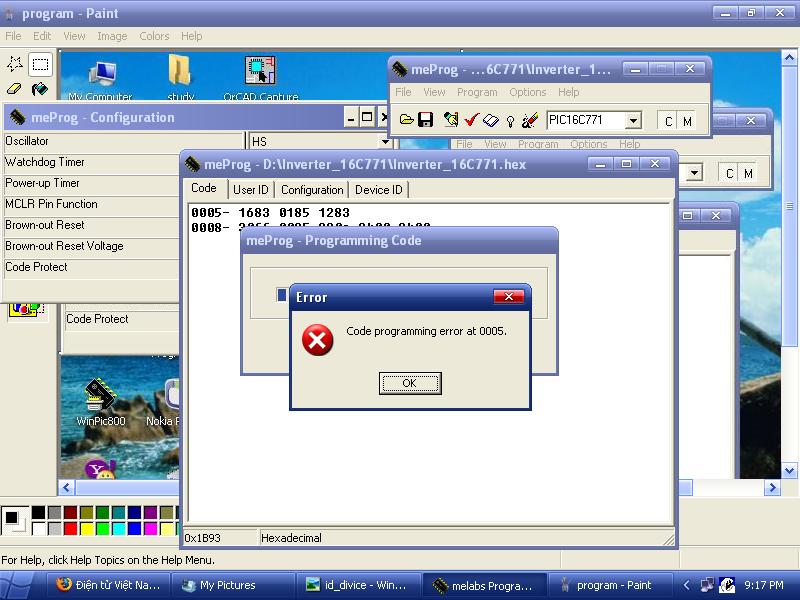
Task: Select the magenta color swatch
Action: (151, 529)
